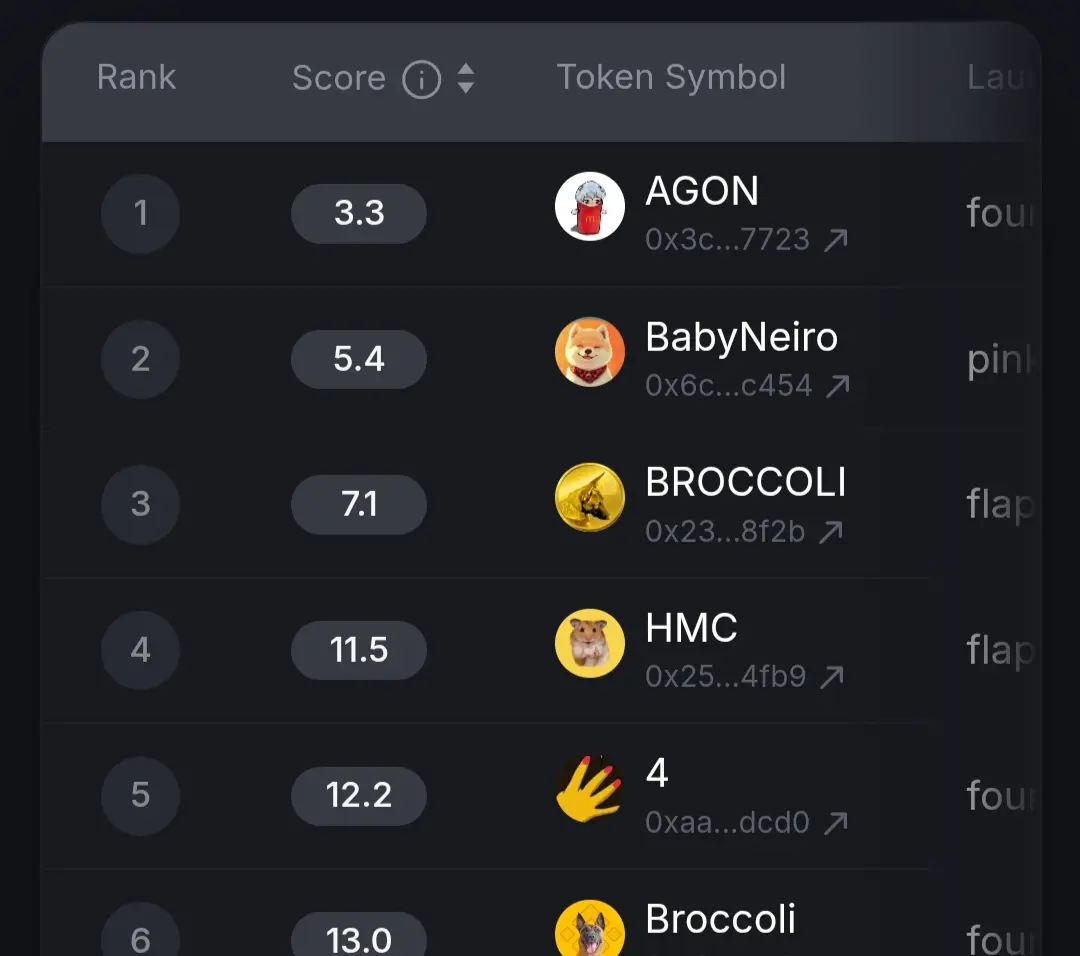1080x956 pixels.
Task: Open the AGON token name
Action: [702, 191]
